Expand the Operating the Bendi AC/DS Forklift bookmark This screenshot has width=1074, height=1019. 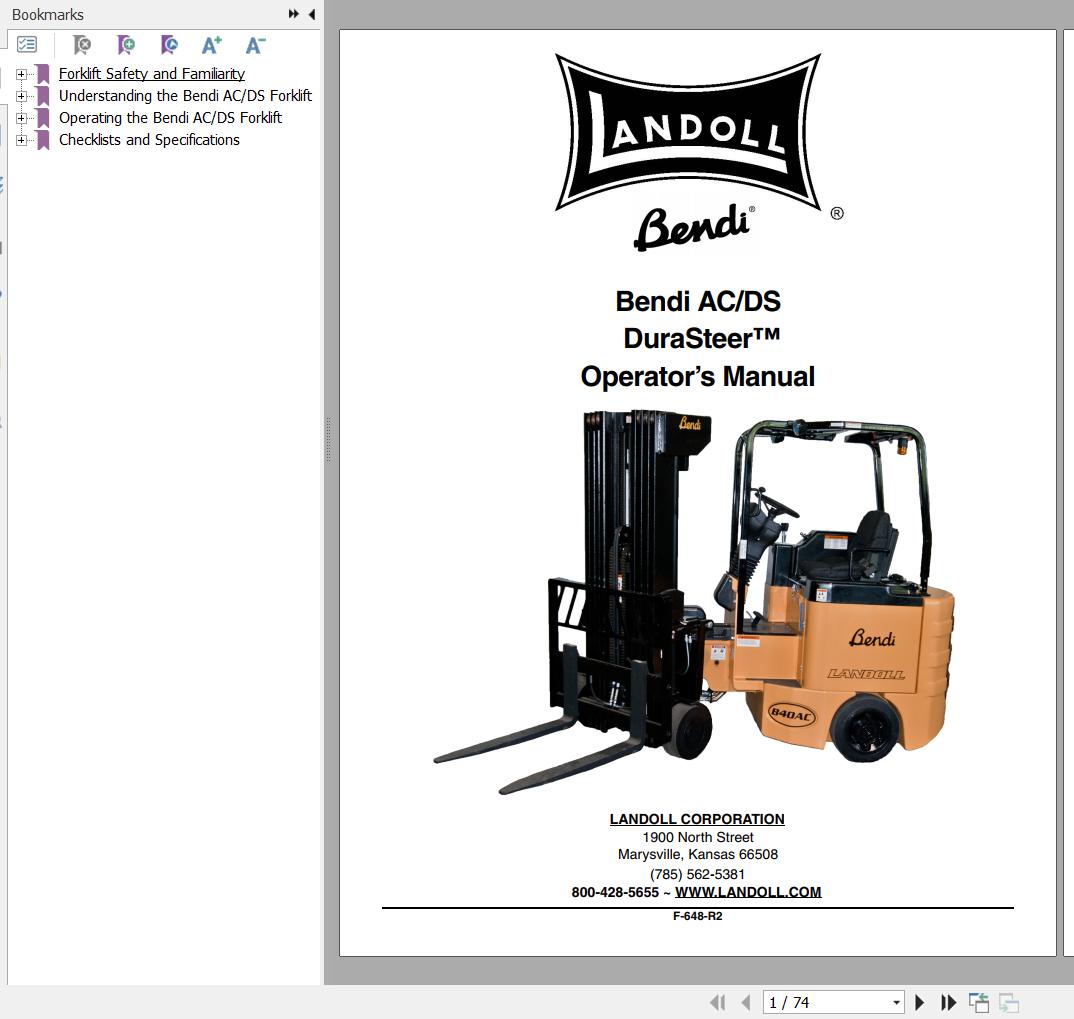21,117
